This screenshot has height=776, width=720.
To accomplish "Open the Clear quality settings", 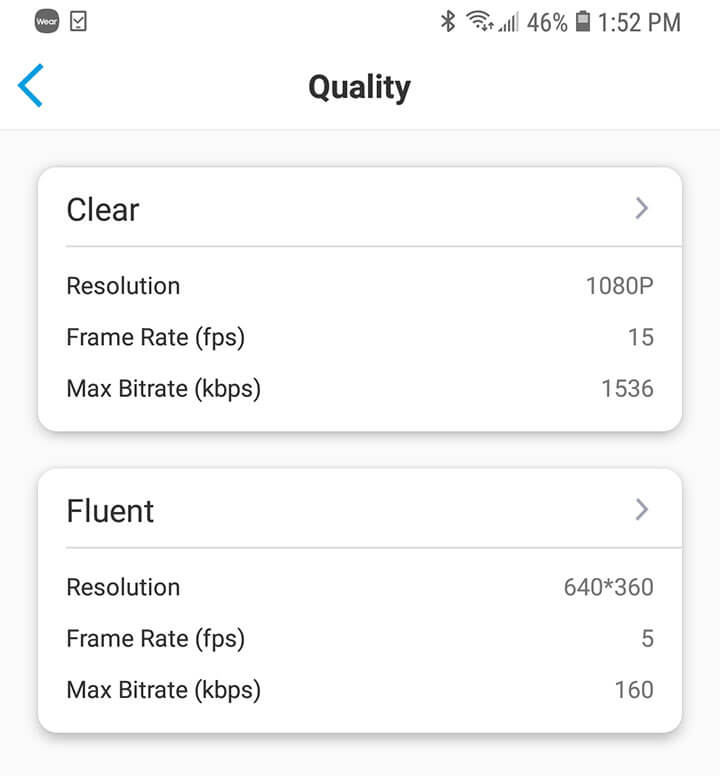I will tap(103, 209).
